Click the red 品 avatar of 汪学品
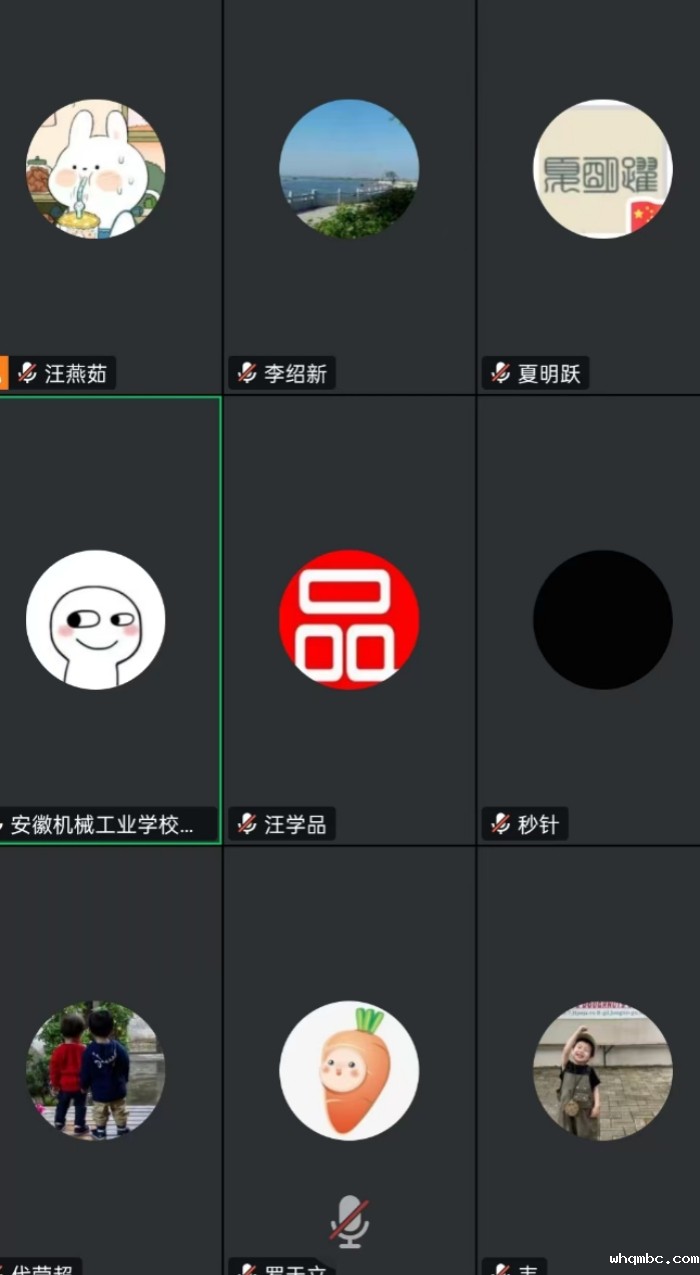 pos(349,619)
